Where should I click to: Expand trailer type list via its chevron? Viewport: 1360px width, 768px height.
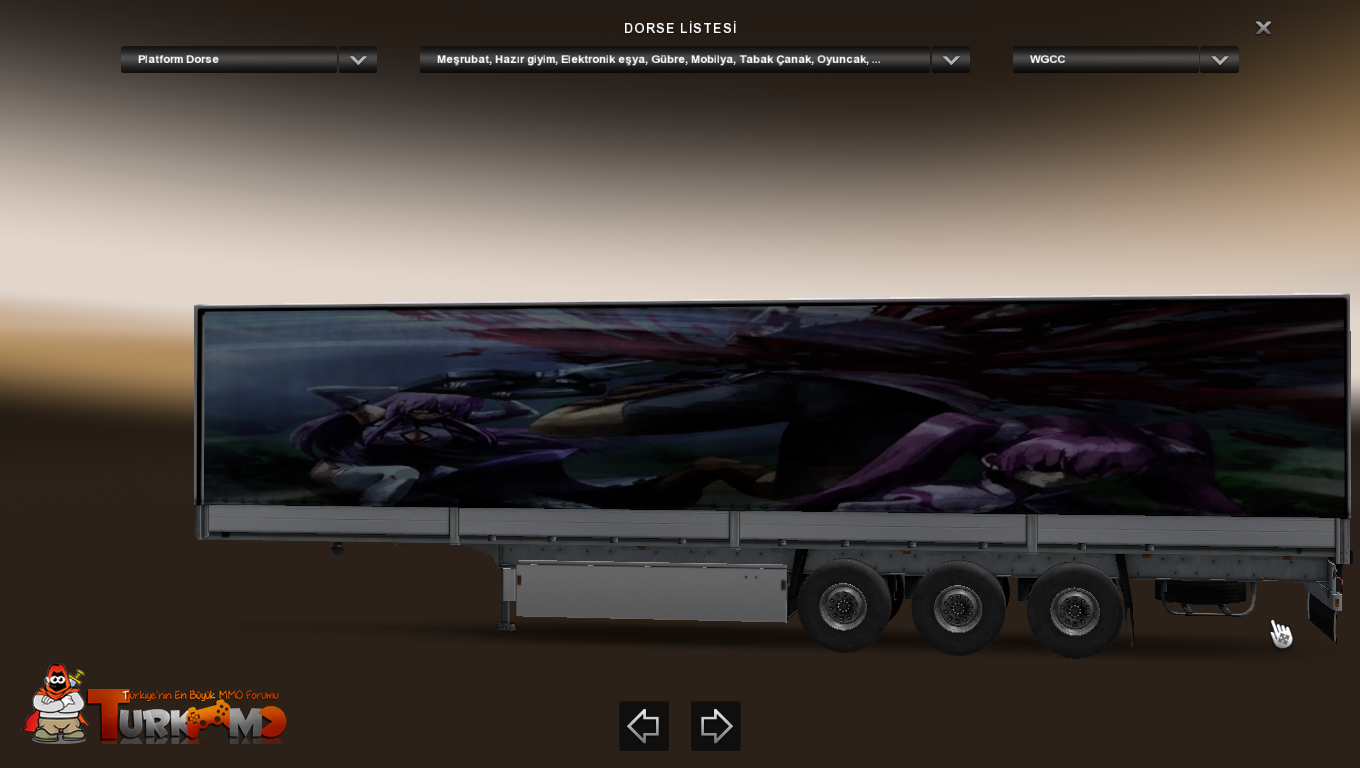[x=358, y=59]
